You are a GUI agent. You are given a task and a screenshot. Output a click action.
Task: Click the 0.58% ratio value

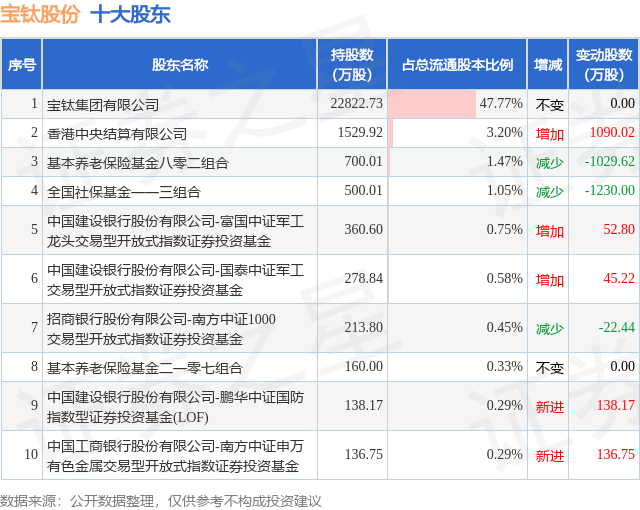[x=504, y=278]
